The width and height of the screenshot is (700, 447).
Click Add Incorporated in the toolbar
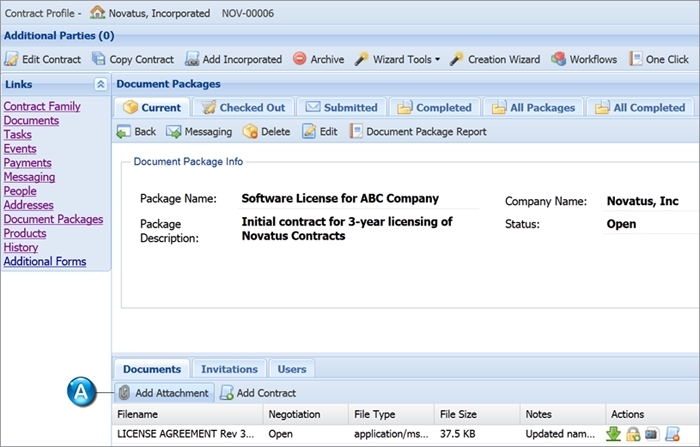pos(233,59)
